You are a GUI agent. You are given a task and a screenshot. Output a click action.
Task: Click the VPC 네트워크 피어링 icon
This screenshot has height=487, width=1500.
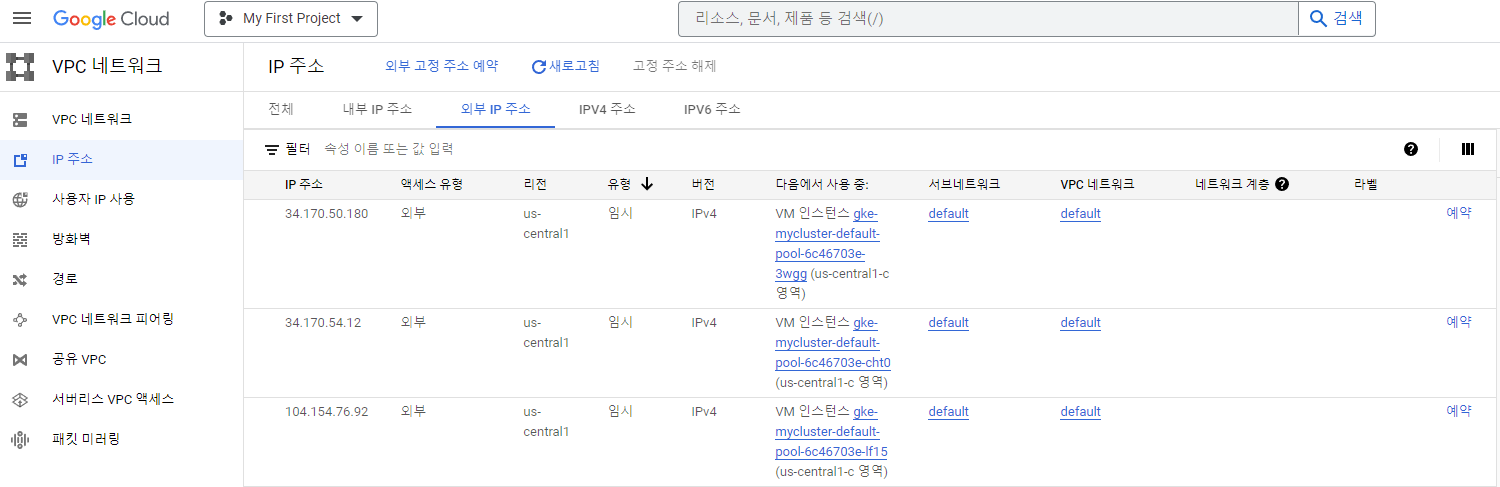[19, 320]
